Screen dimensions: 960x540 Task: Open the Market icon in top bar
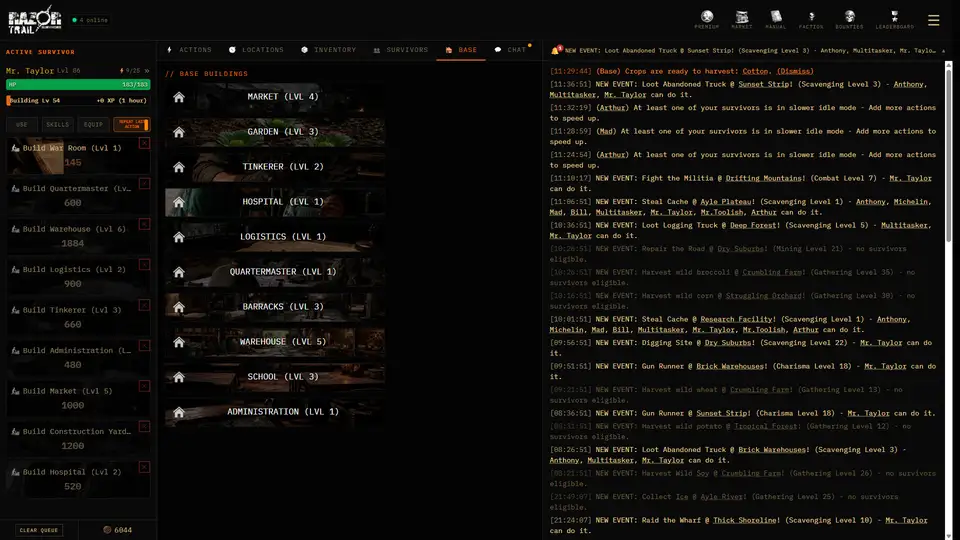741,19
